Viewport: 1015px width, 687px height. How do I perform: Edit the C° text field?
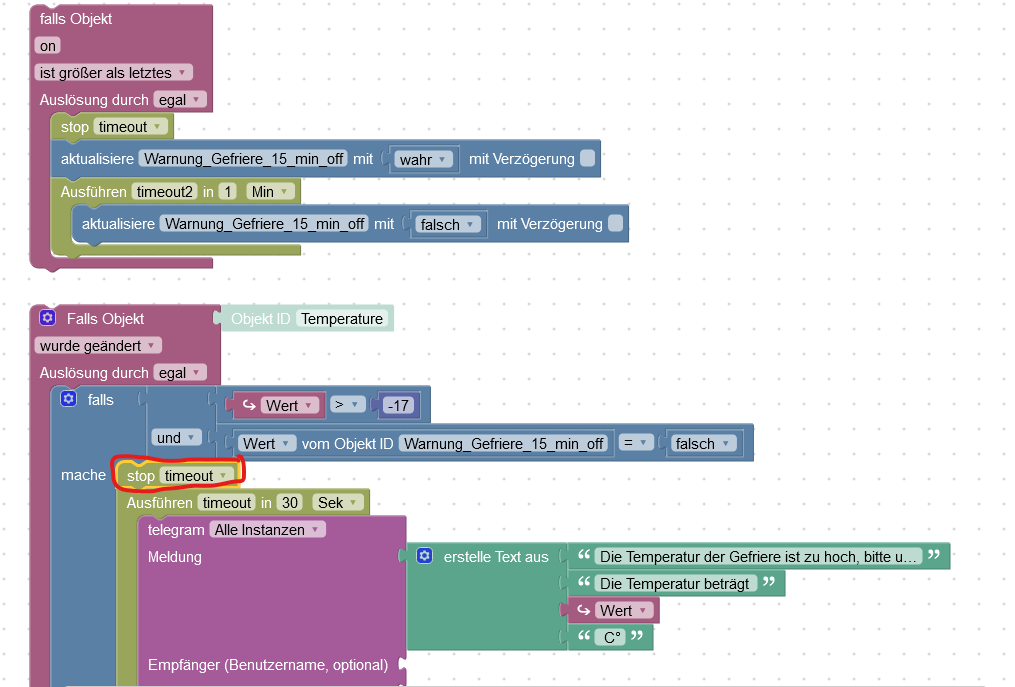click(612, 637)
